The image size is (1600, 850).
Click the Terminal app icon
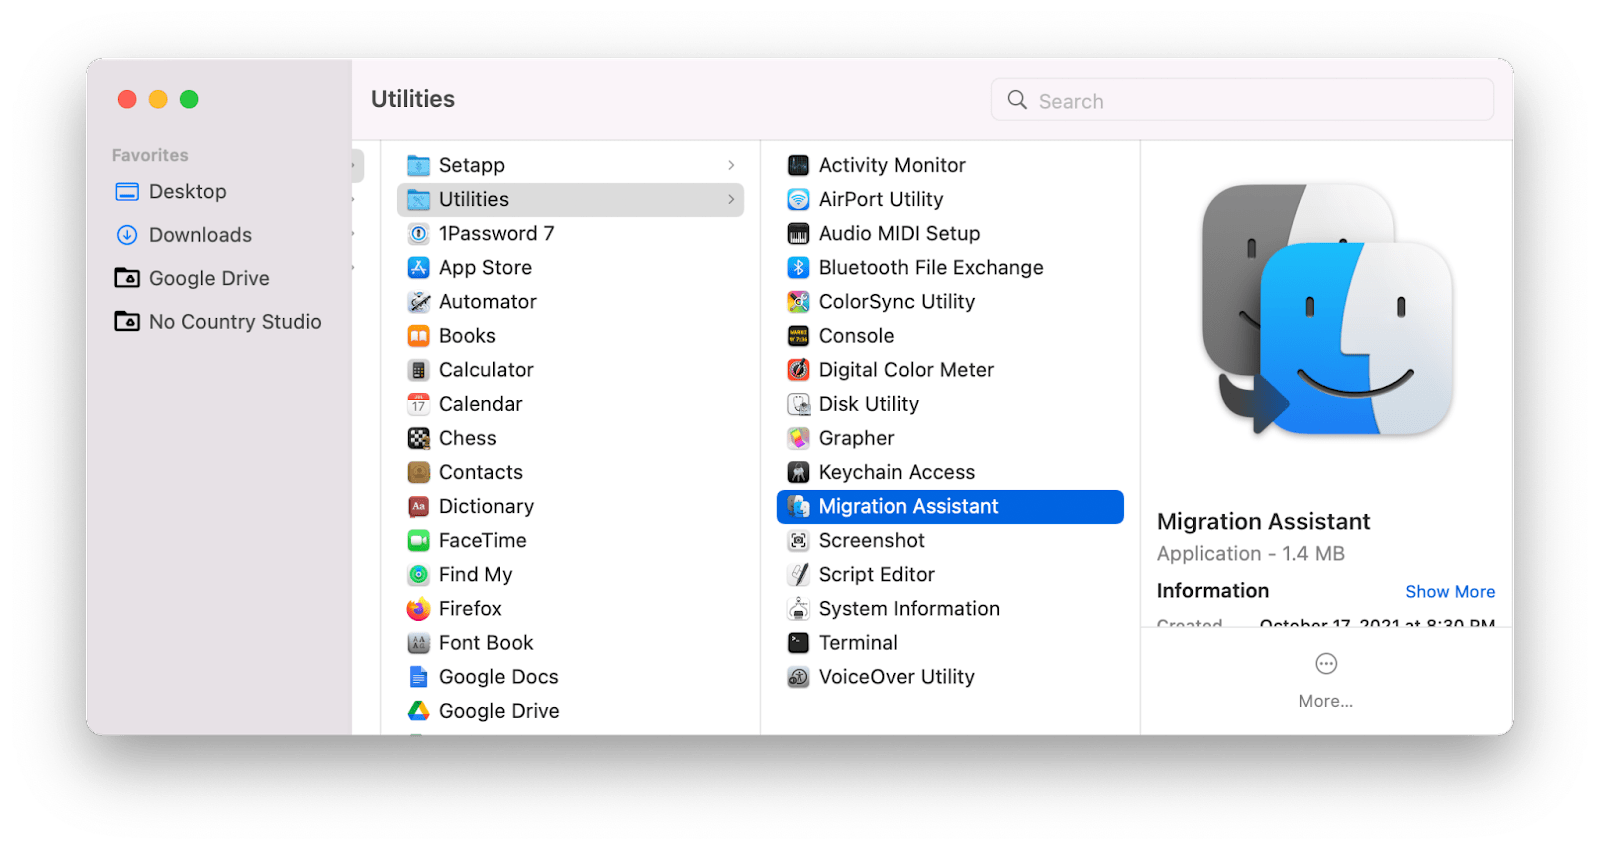click(798, 642)
